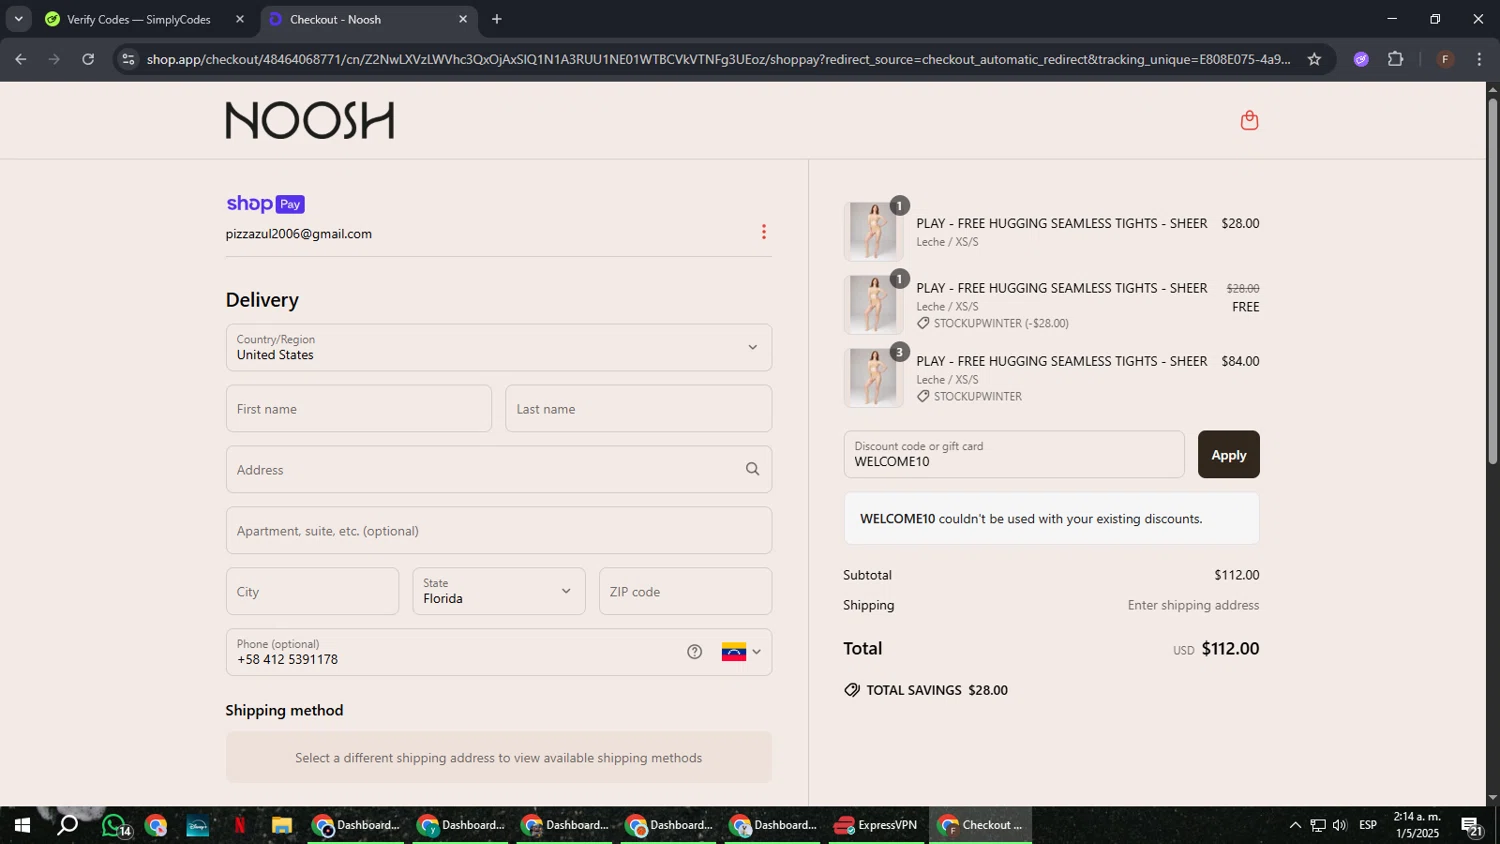The width and height of the screenshot is (1500, 844).
Task: Expand the State dropdown showing Florida
Action: 499,591
